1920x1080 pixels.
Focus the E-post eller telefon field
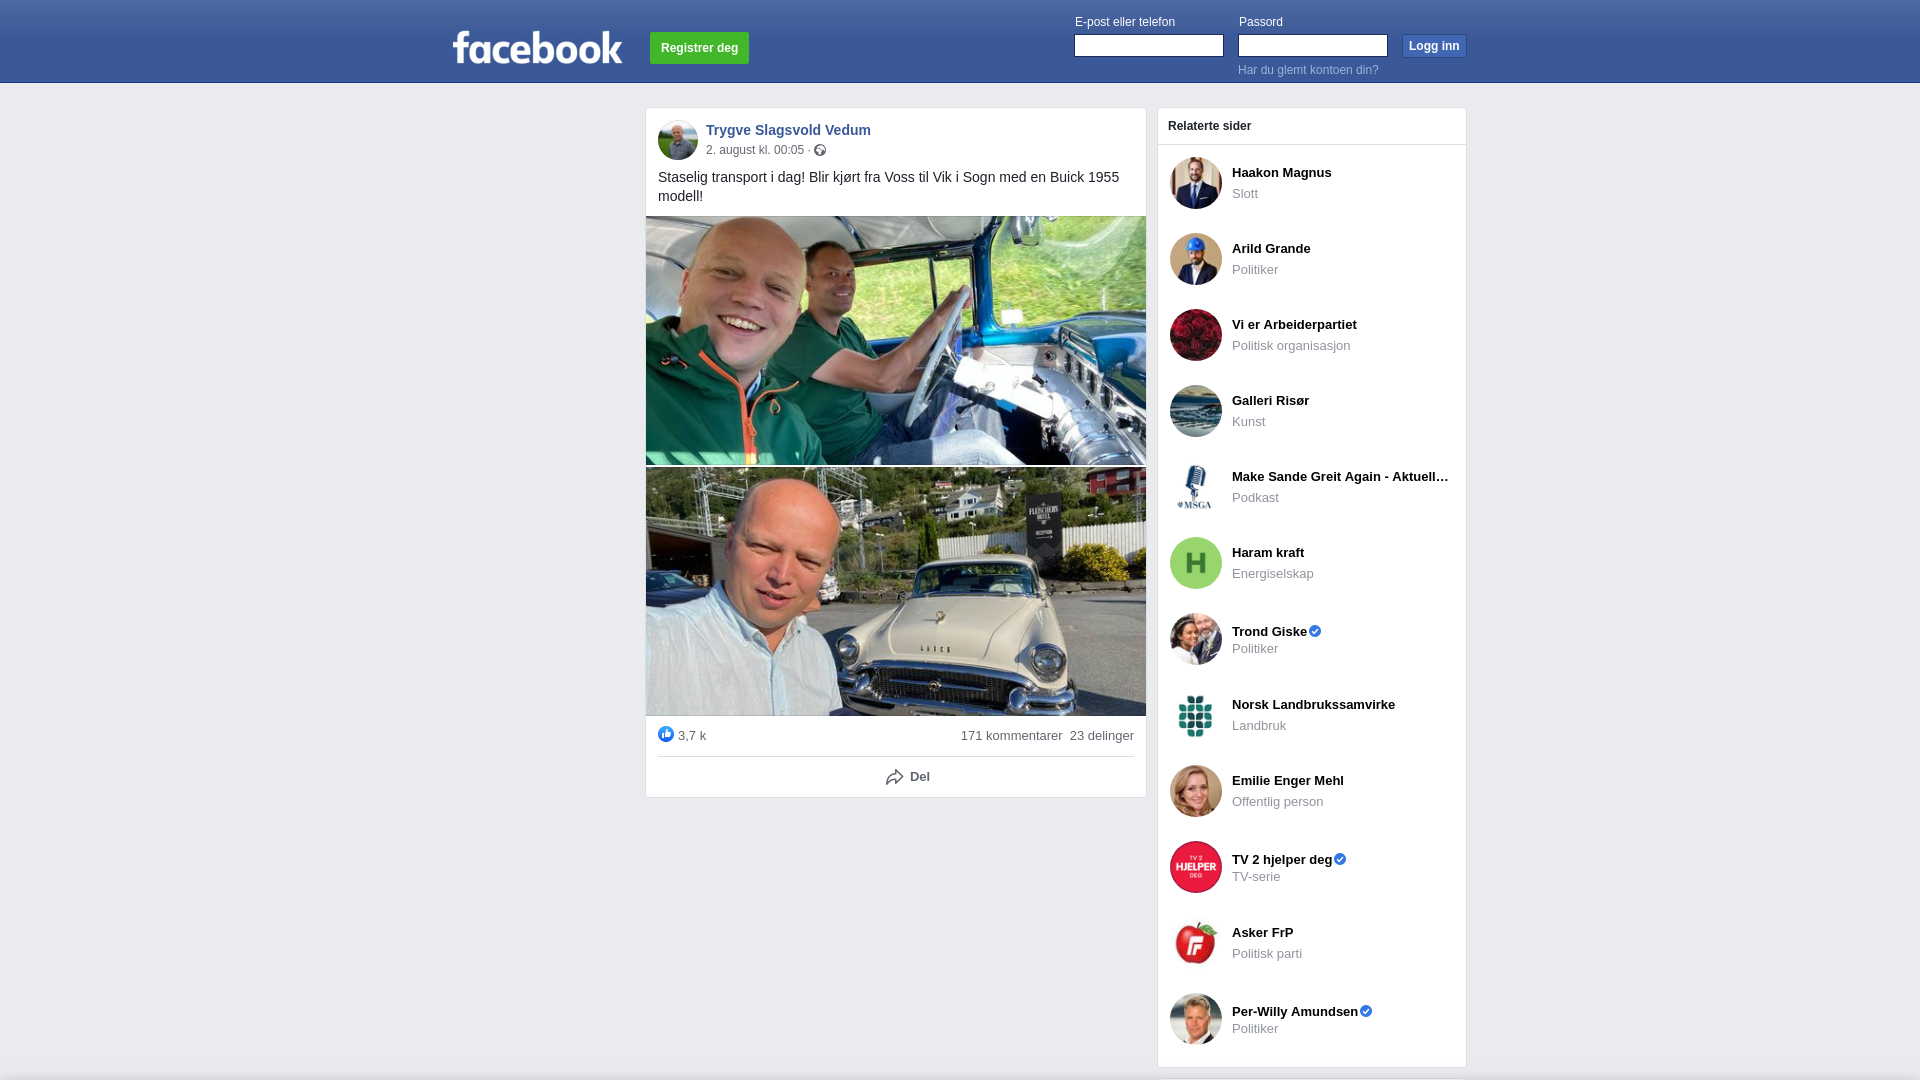(x=1149, y=45)
